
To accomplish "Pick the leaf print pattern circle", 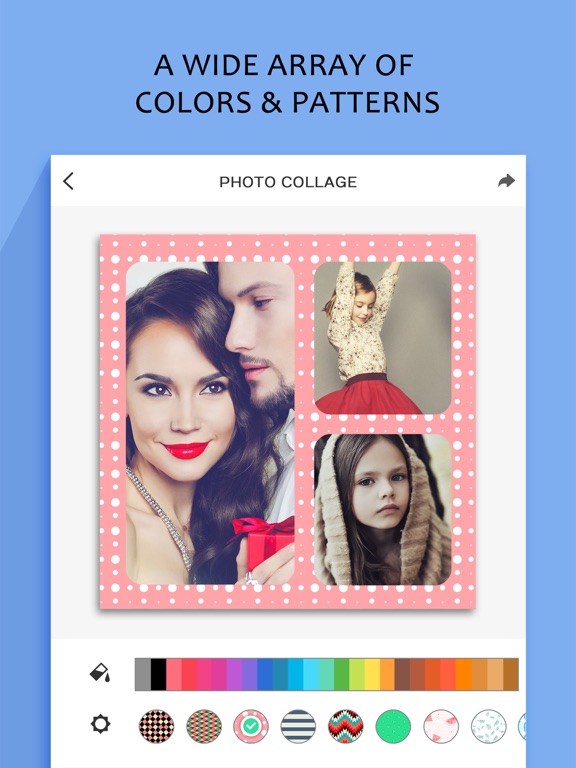I will pyautogui.click(x=489, y=726).
